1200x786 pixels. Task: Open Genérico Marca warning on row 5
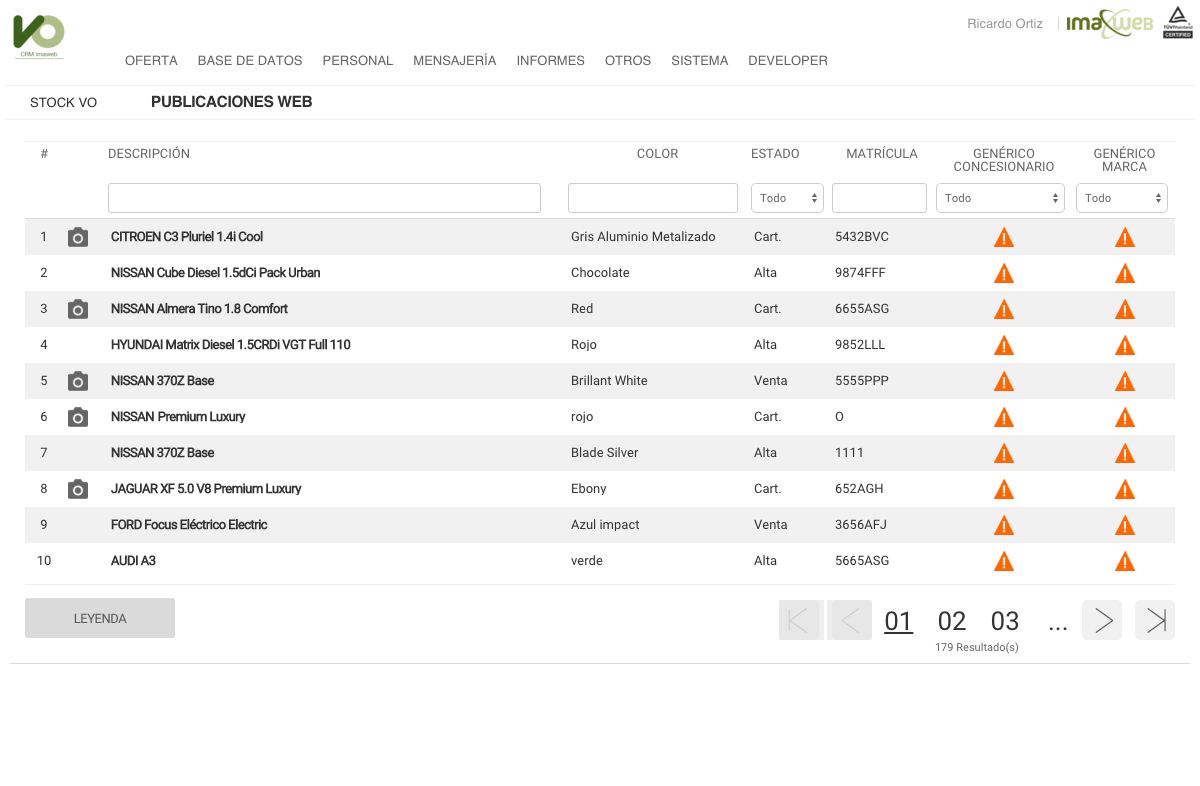coord(1125,381)
